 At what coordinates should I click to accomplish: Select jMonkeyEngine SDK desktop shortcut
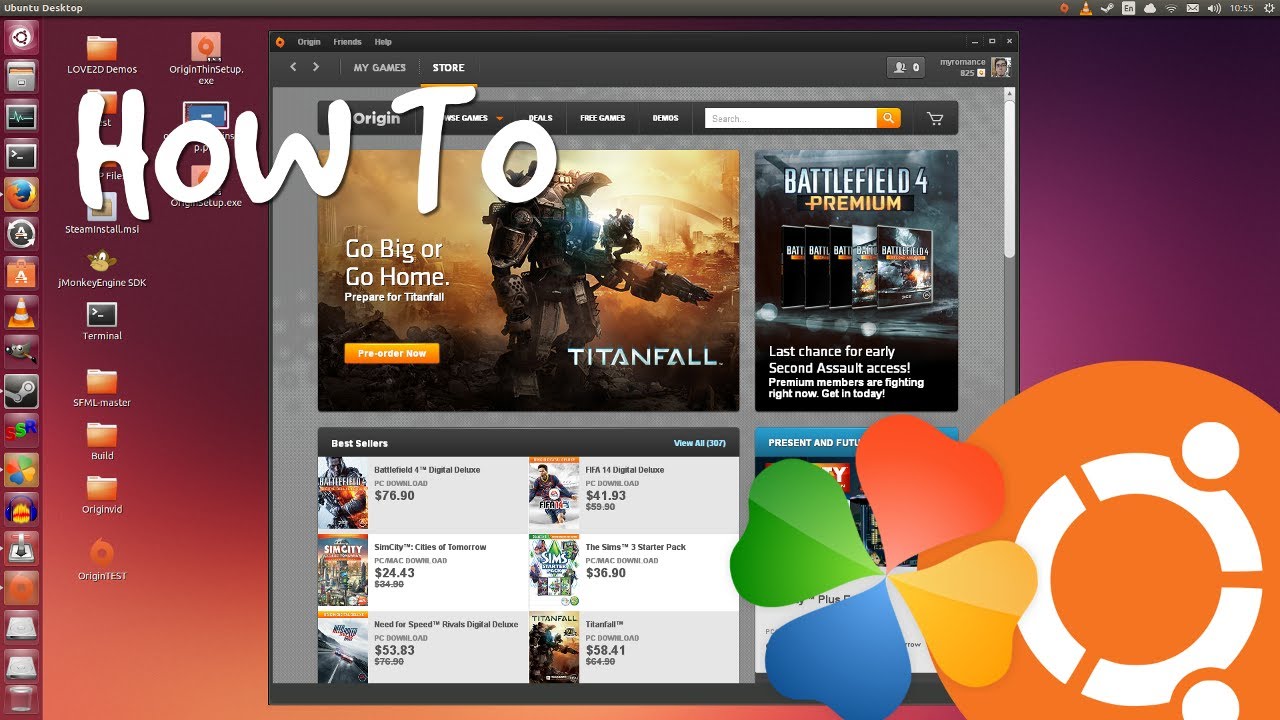coord(102,269)
